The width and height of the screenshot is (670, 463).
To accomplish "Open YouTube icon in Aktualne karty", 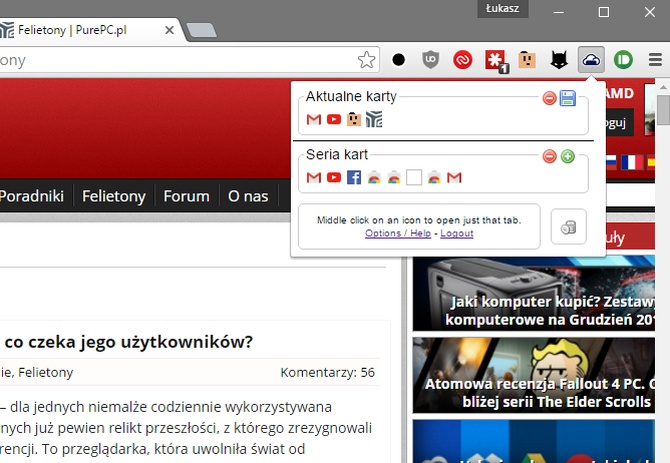I will coord(334,120).
